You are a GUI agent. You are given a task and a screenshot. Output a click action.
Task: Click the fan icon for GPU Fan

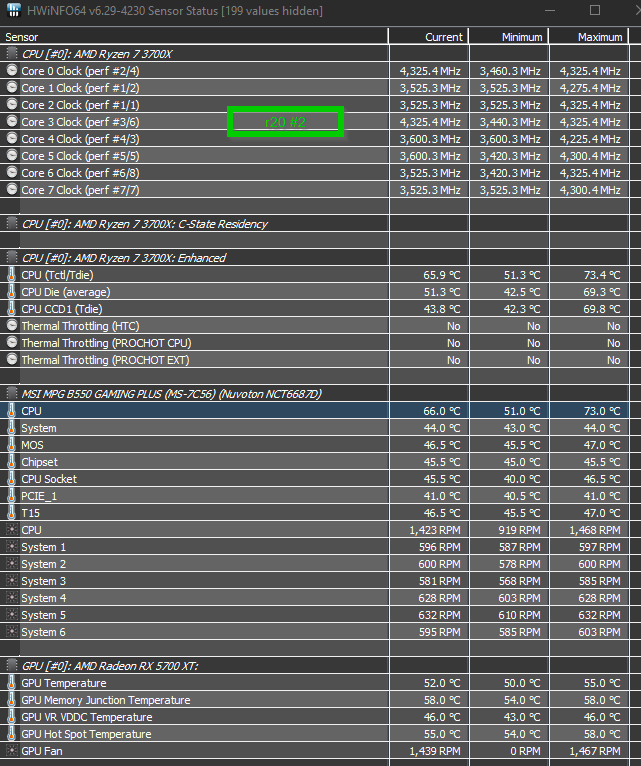pyautogui.click(x=12, y=751)
